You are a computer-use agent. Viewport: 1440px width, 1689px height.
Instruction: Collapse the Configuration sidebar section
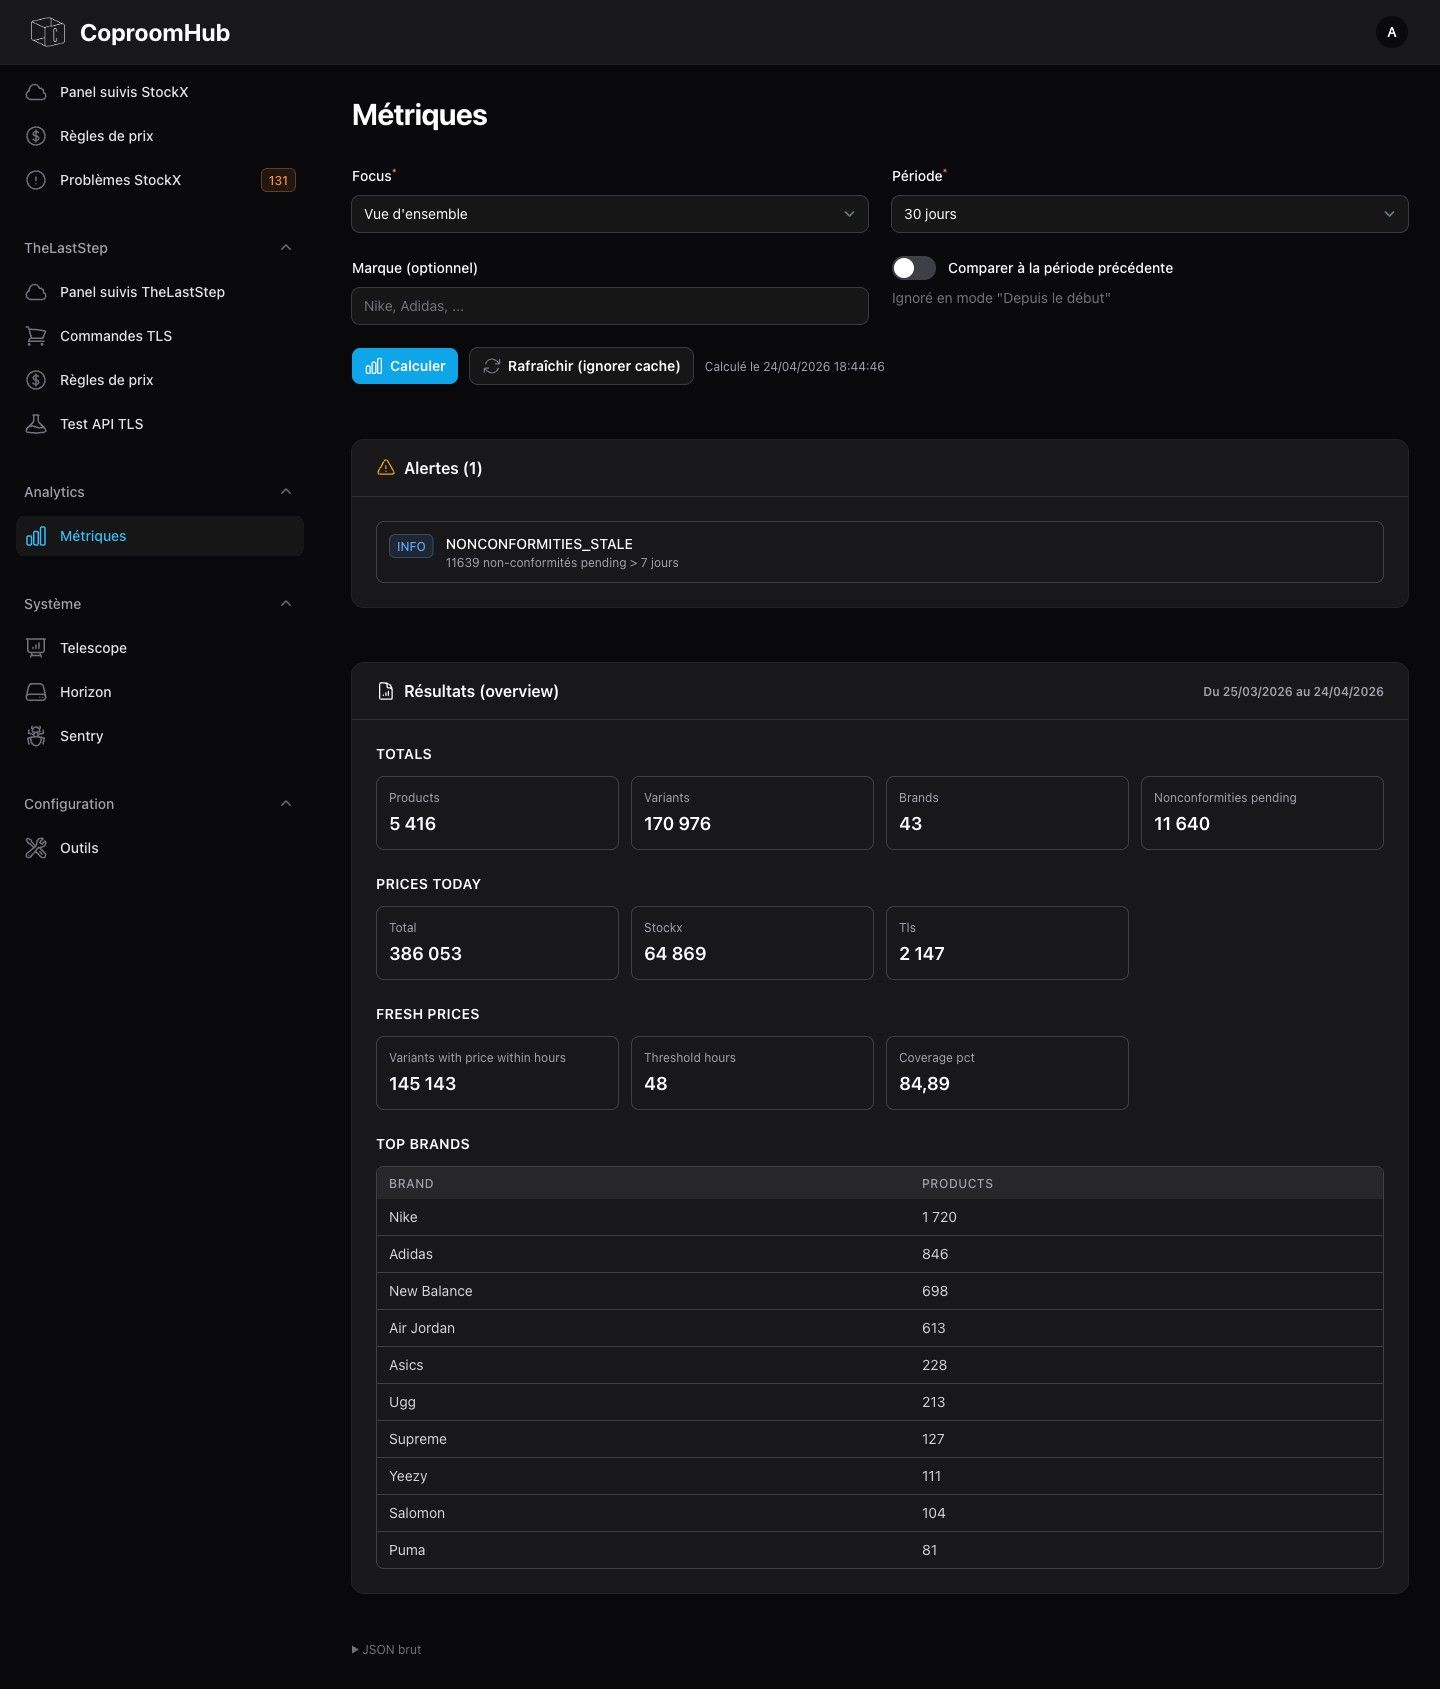(x=286, y=804)
